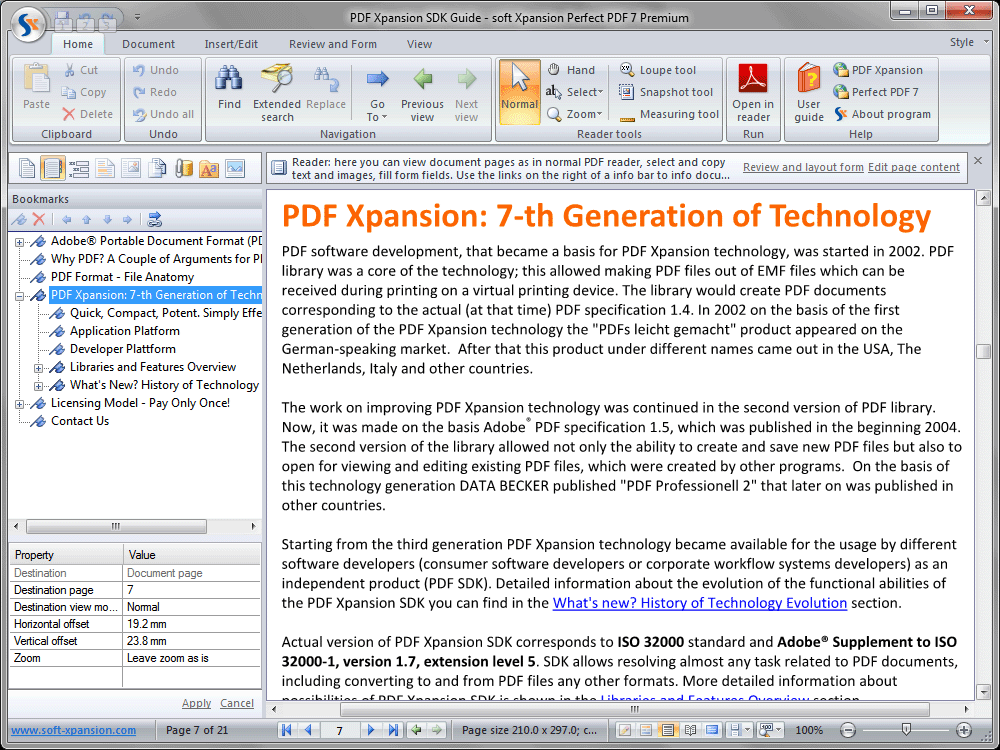The image size is (1000, 750).
Task: Go to last page in status bar
Action: click(x=393, y=730)
